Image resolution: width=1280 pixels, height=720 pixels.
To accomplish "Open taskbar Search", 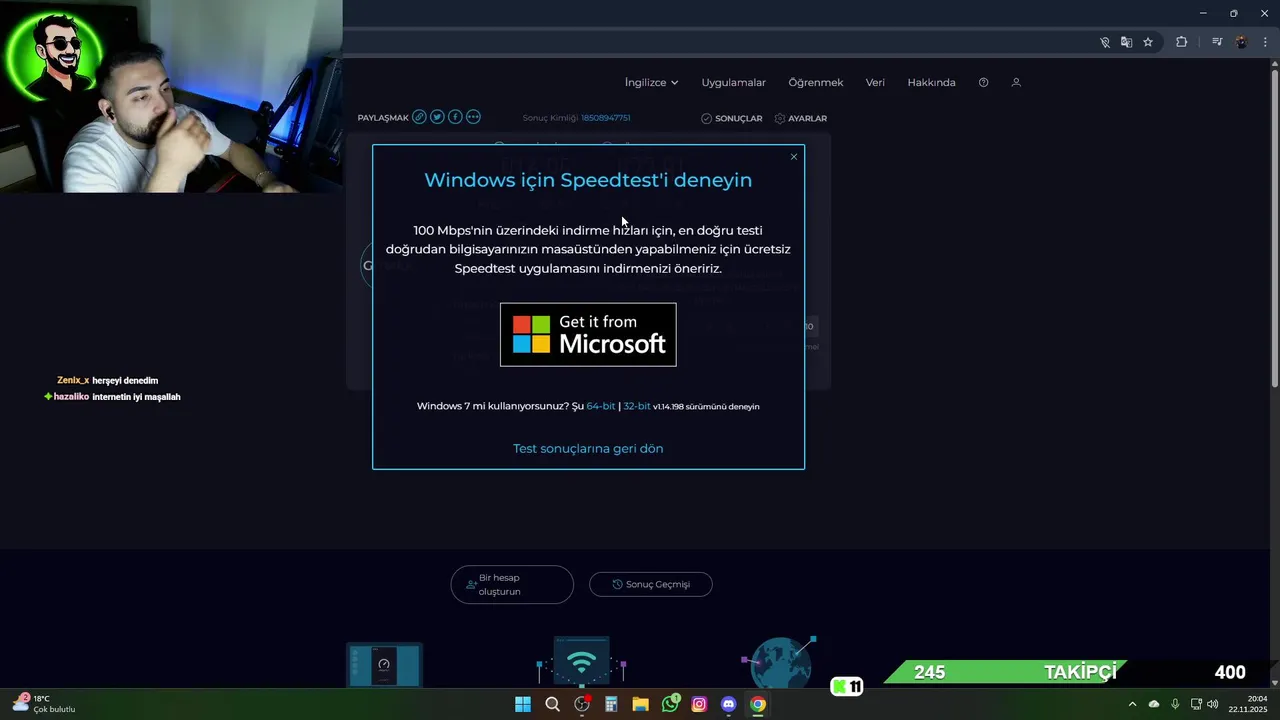I will pyautogui.click(x=552, y=704).
